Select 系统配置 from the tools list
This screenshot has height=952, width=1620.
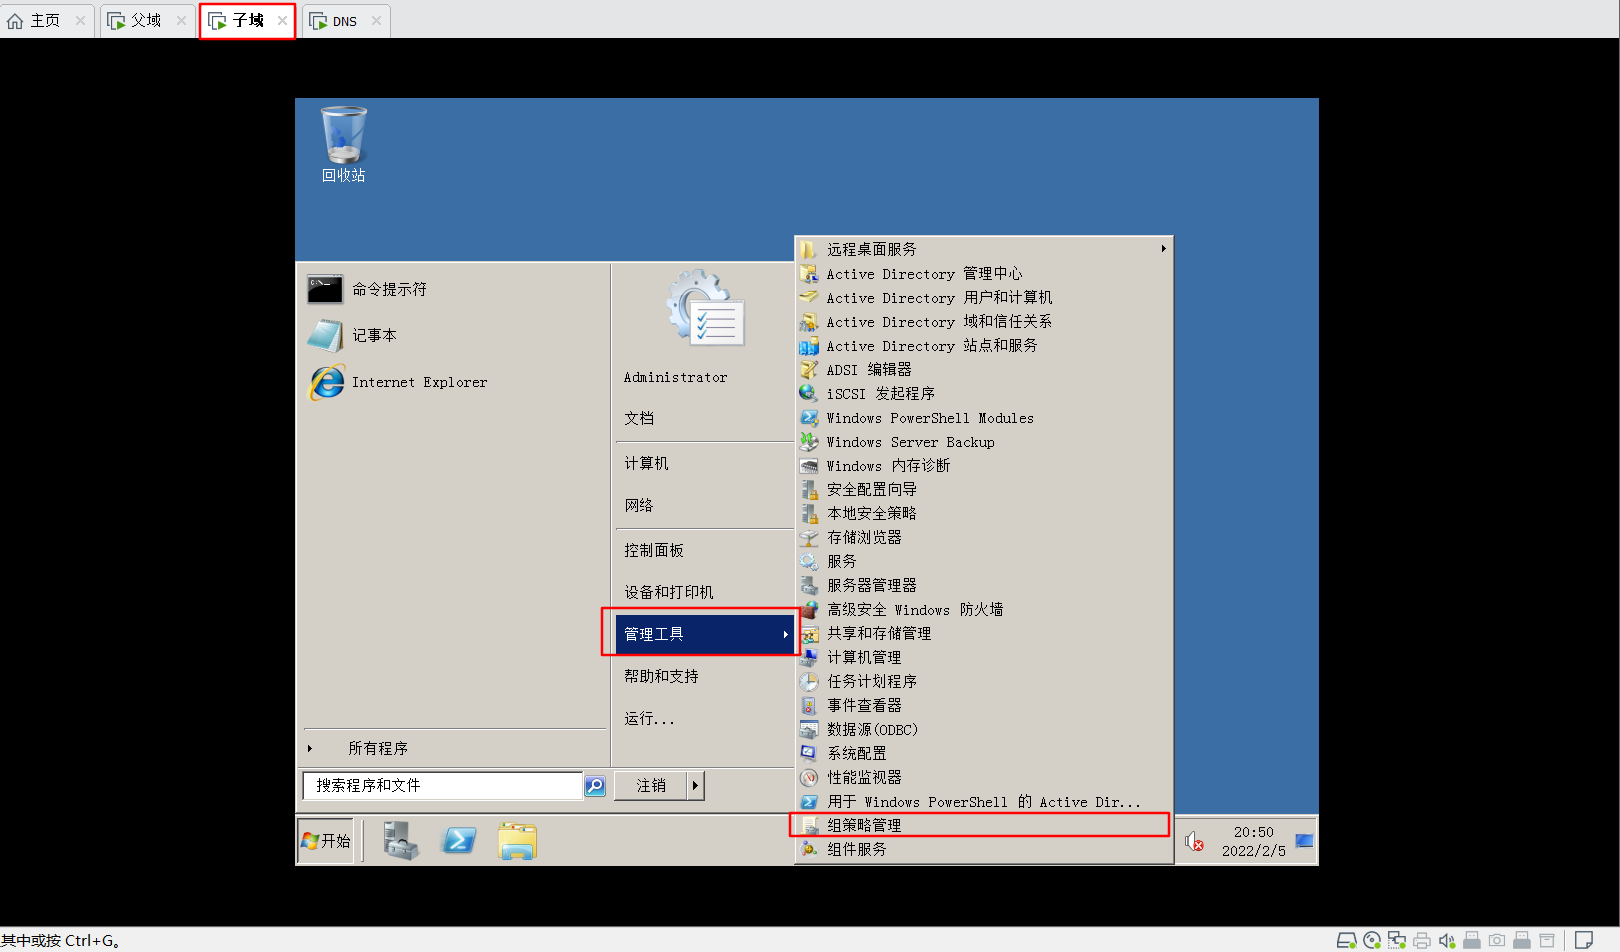985,754
